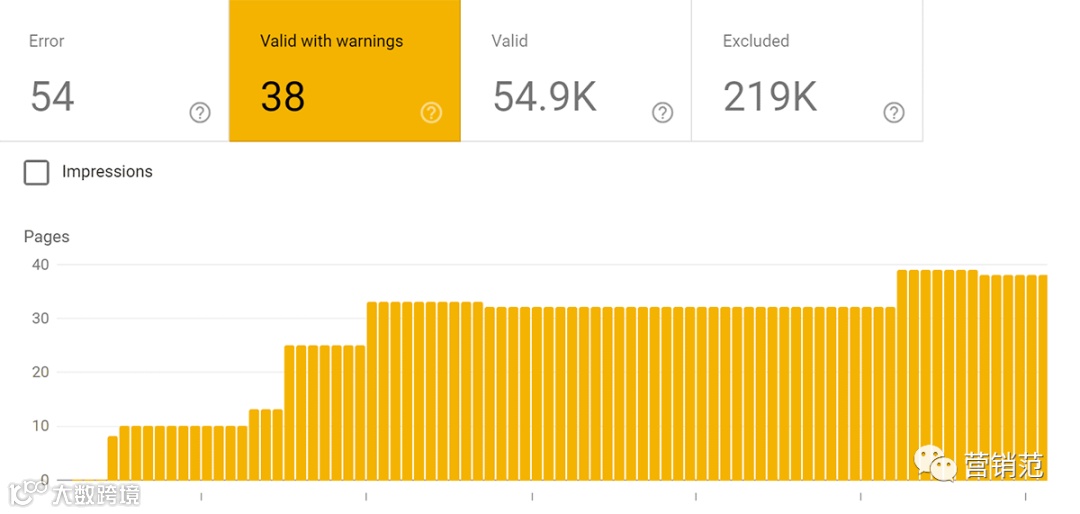Screen dimensions: 1080x514
Task: Click the Pages axis label
Action: (47, 237)
